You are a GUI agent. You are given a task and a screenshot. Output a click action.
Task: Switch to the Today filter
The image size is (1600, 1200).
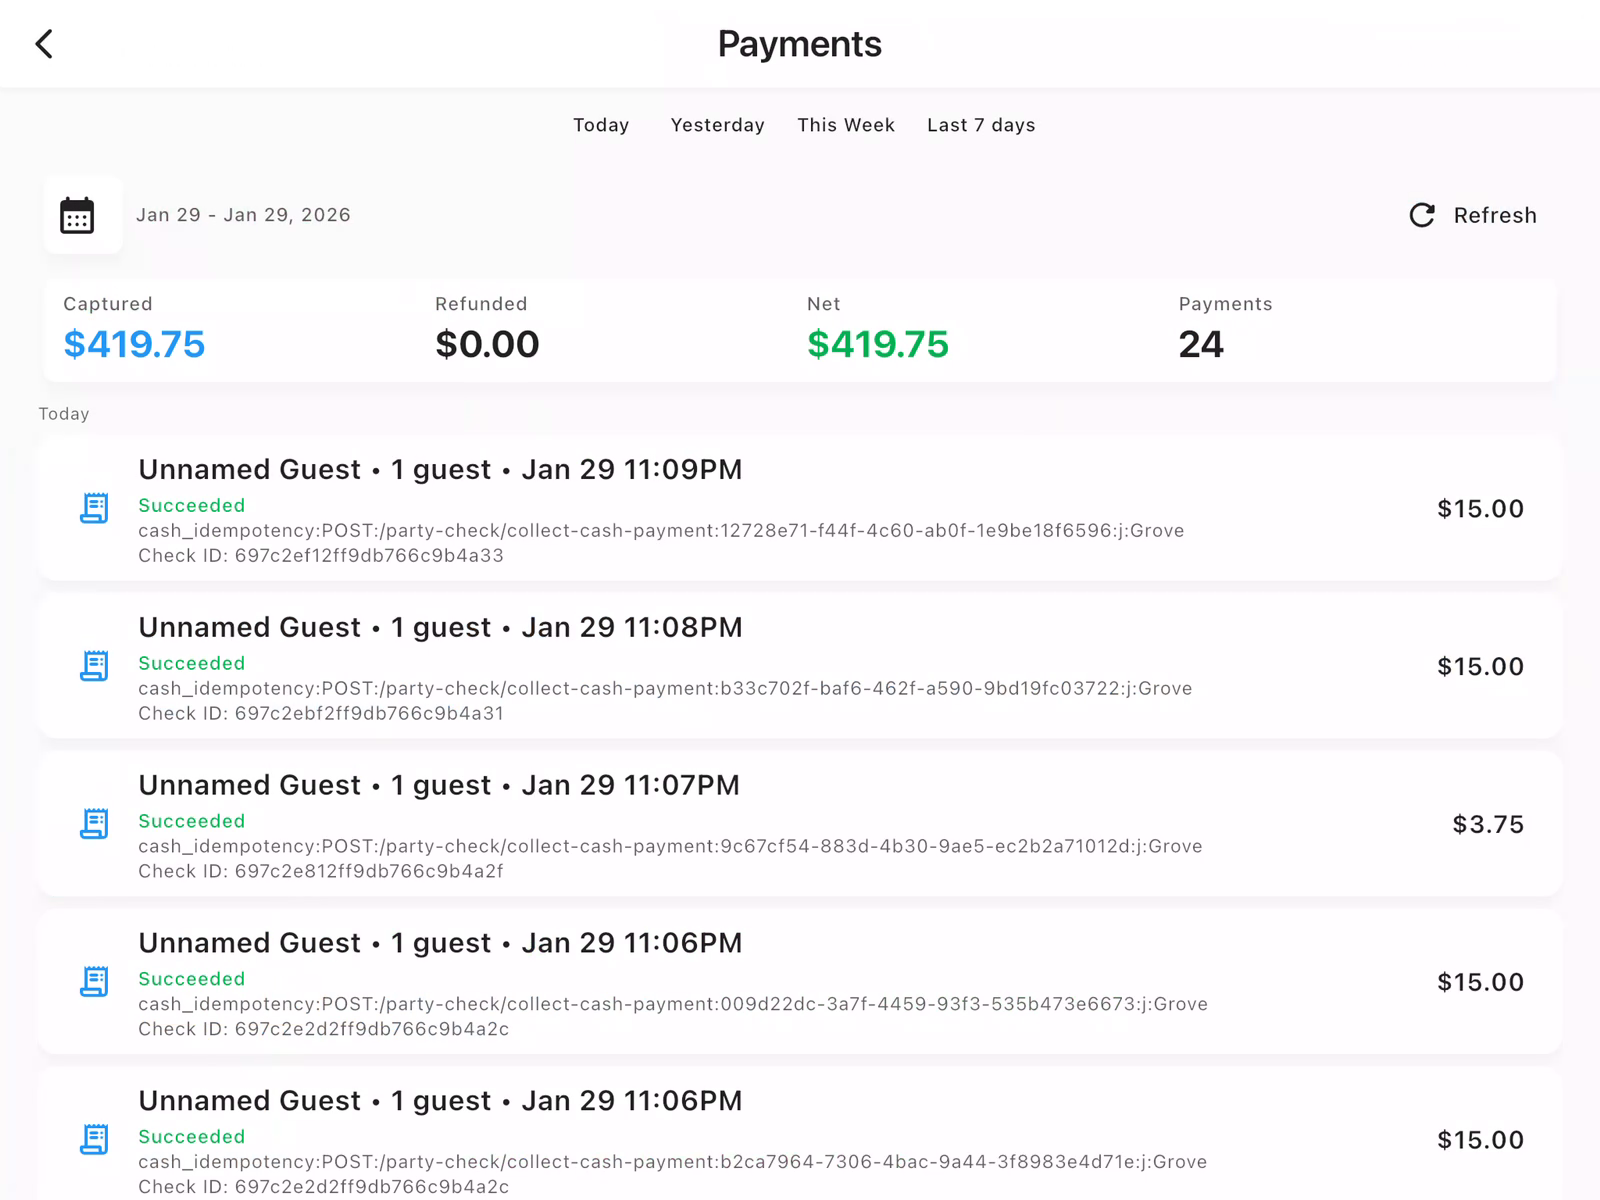(x=601, y=125)
